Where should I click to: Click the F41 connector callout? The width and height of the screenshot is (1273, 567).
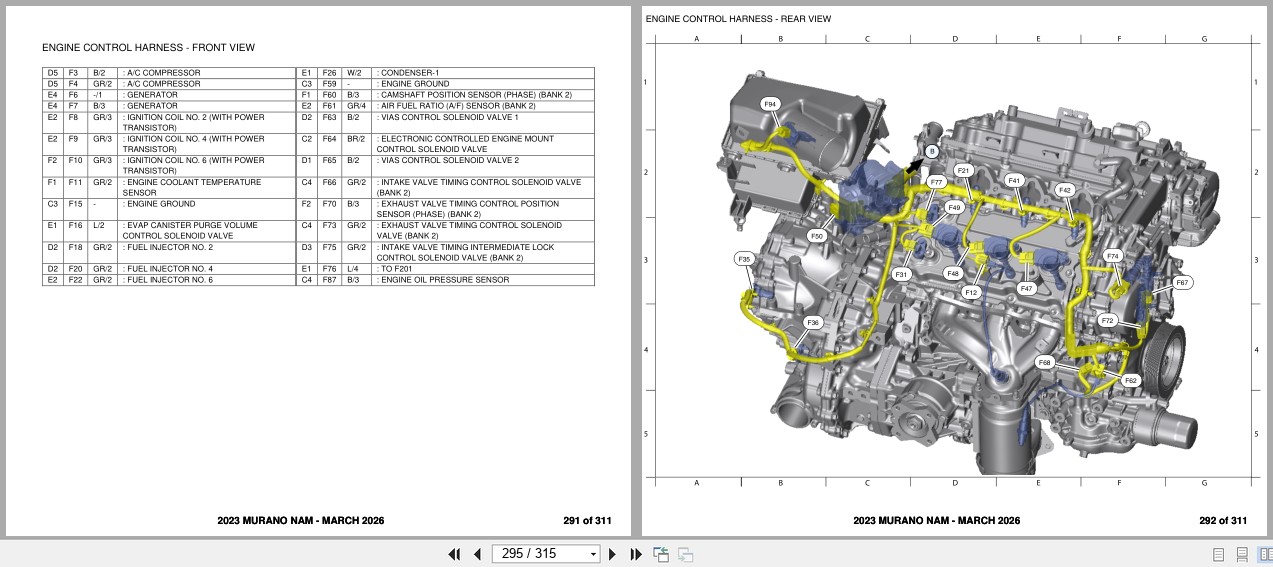[1014, 181]
